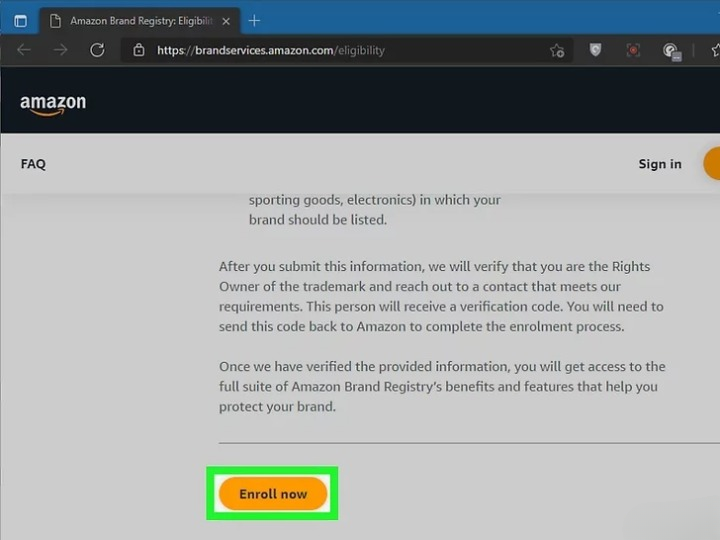Close the Amazon Brand Registry tab
Image resolution: width=720 pixels, height=540 pixels.
click(226, 21)
